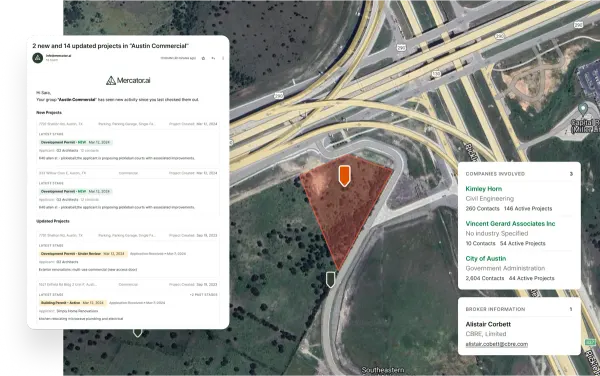Click "Project Created: Sep 19, 2023" on Enfield Rd card
Image resolution: width=600 pixels, height=376 pixels.
point(193,285)
